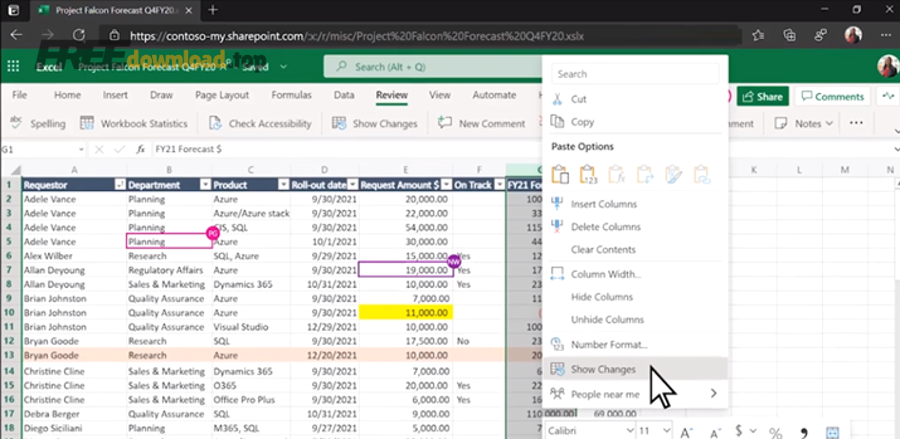Click the context menu Search field

tap(635, 74)
